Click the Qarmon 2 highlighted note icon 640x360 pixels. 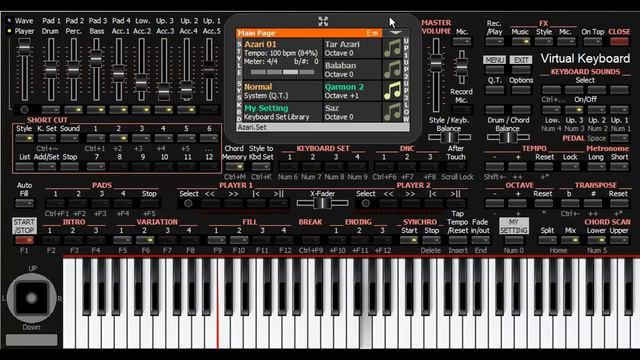click(392, 91)
